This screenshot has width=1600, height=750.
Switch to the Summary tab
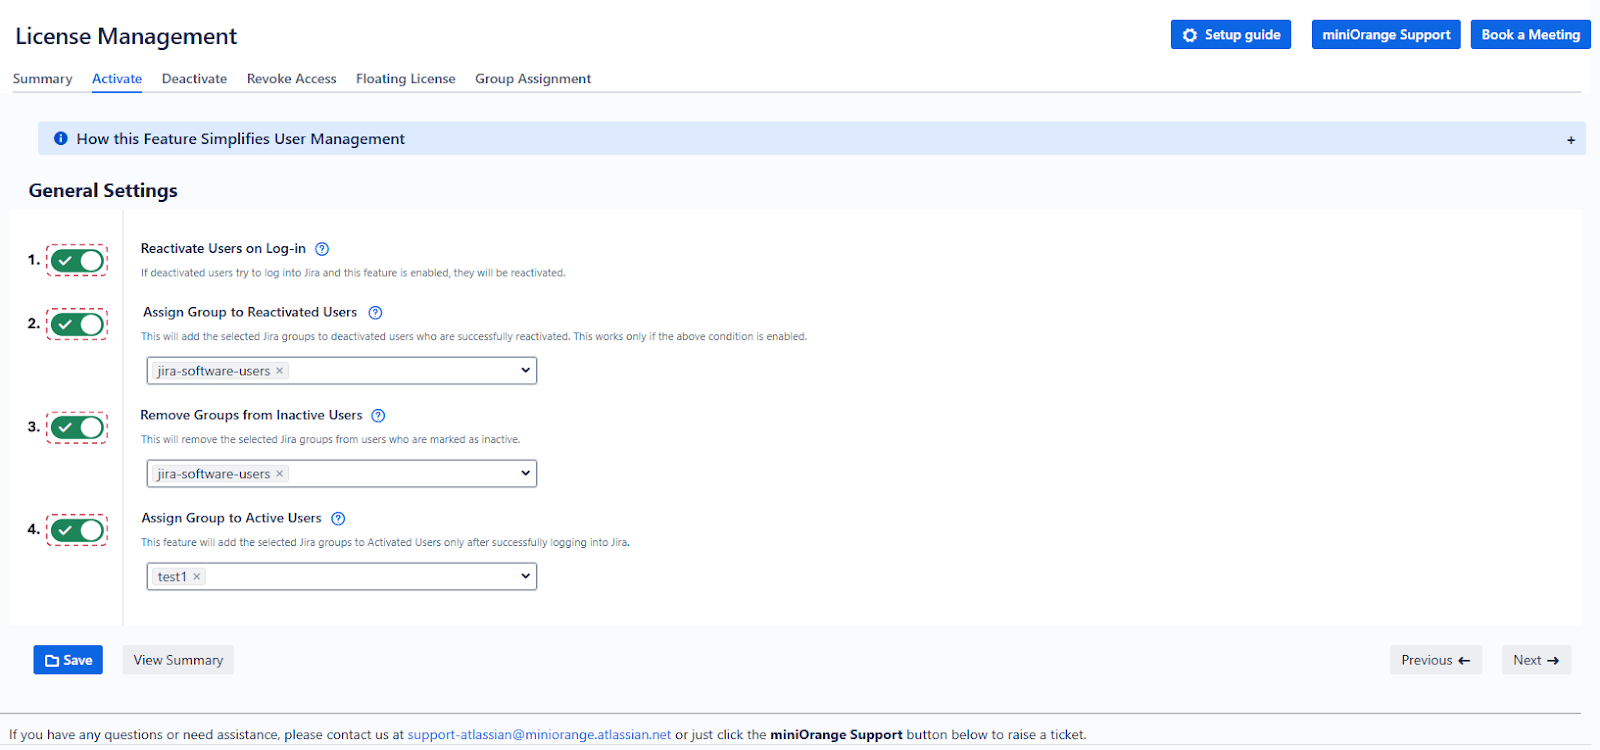(x=43, y=79)
